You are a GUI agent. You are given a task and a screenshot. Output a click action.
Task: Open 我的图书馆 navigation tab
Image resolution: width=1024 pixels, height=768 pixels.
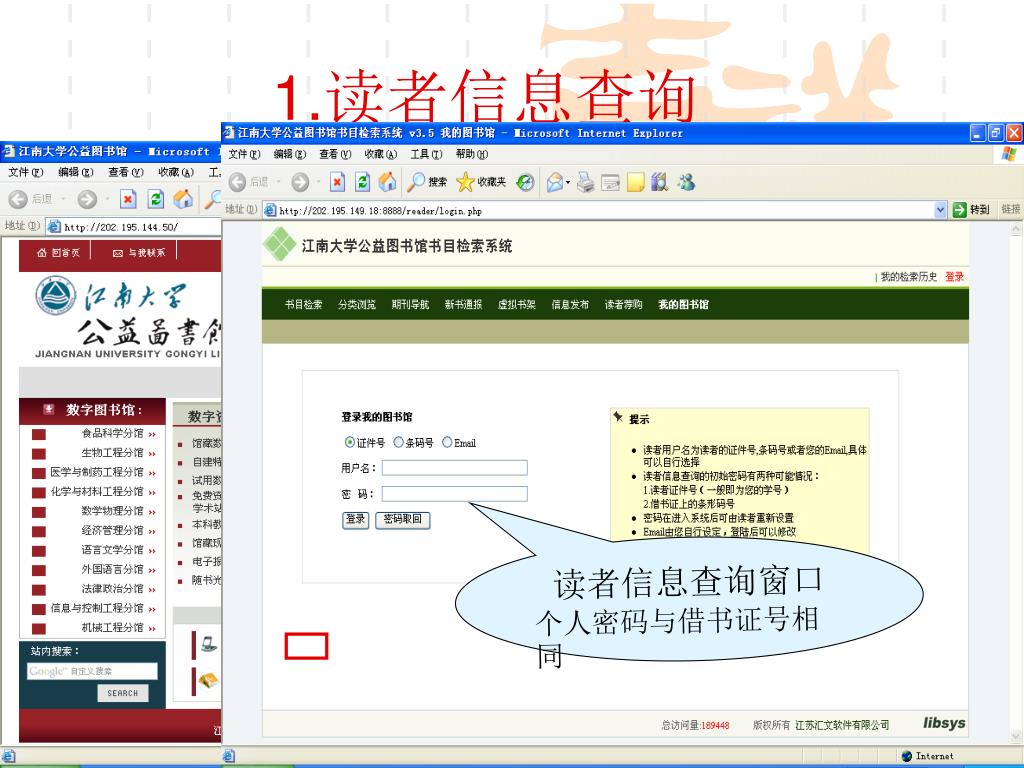[683, 304]
